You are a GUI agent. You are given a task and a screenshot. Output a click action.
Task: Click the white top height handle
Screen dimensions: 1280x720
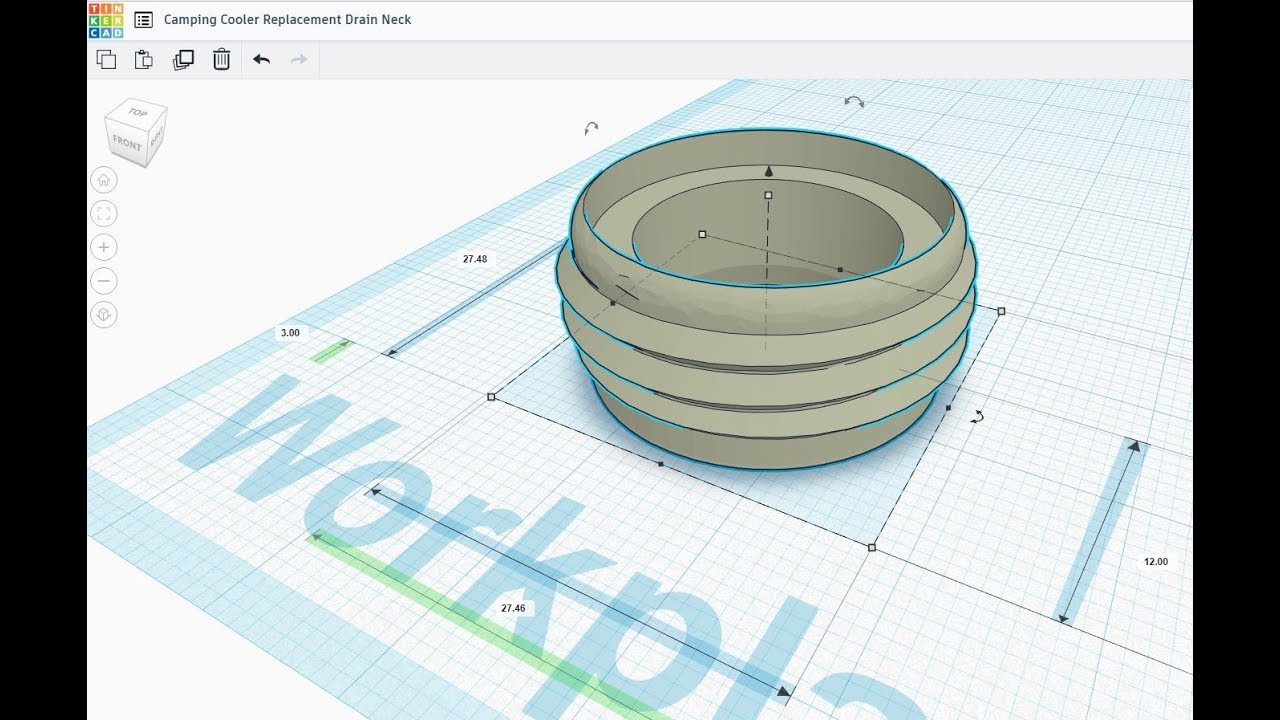coord(768,195)
